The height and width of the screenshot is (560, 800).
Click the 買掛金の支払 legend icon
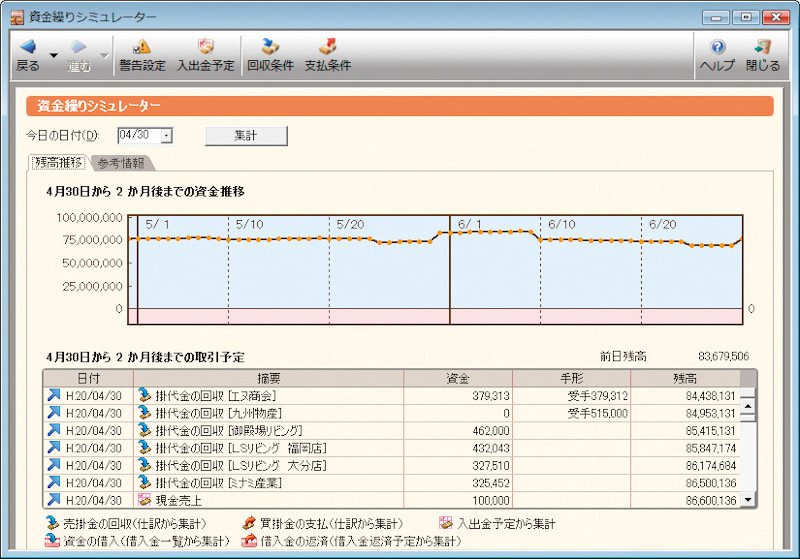click(x=249, y=523)
